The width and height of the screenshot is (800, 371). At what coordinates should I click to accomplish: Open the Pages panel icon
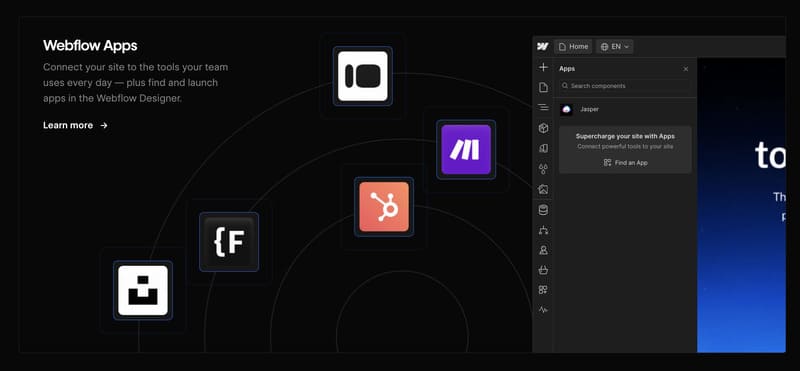pyautogui.click(x=543, y=87)
